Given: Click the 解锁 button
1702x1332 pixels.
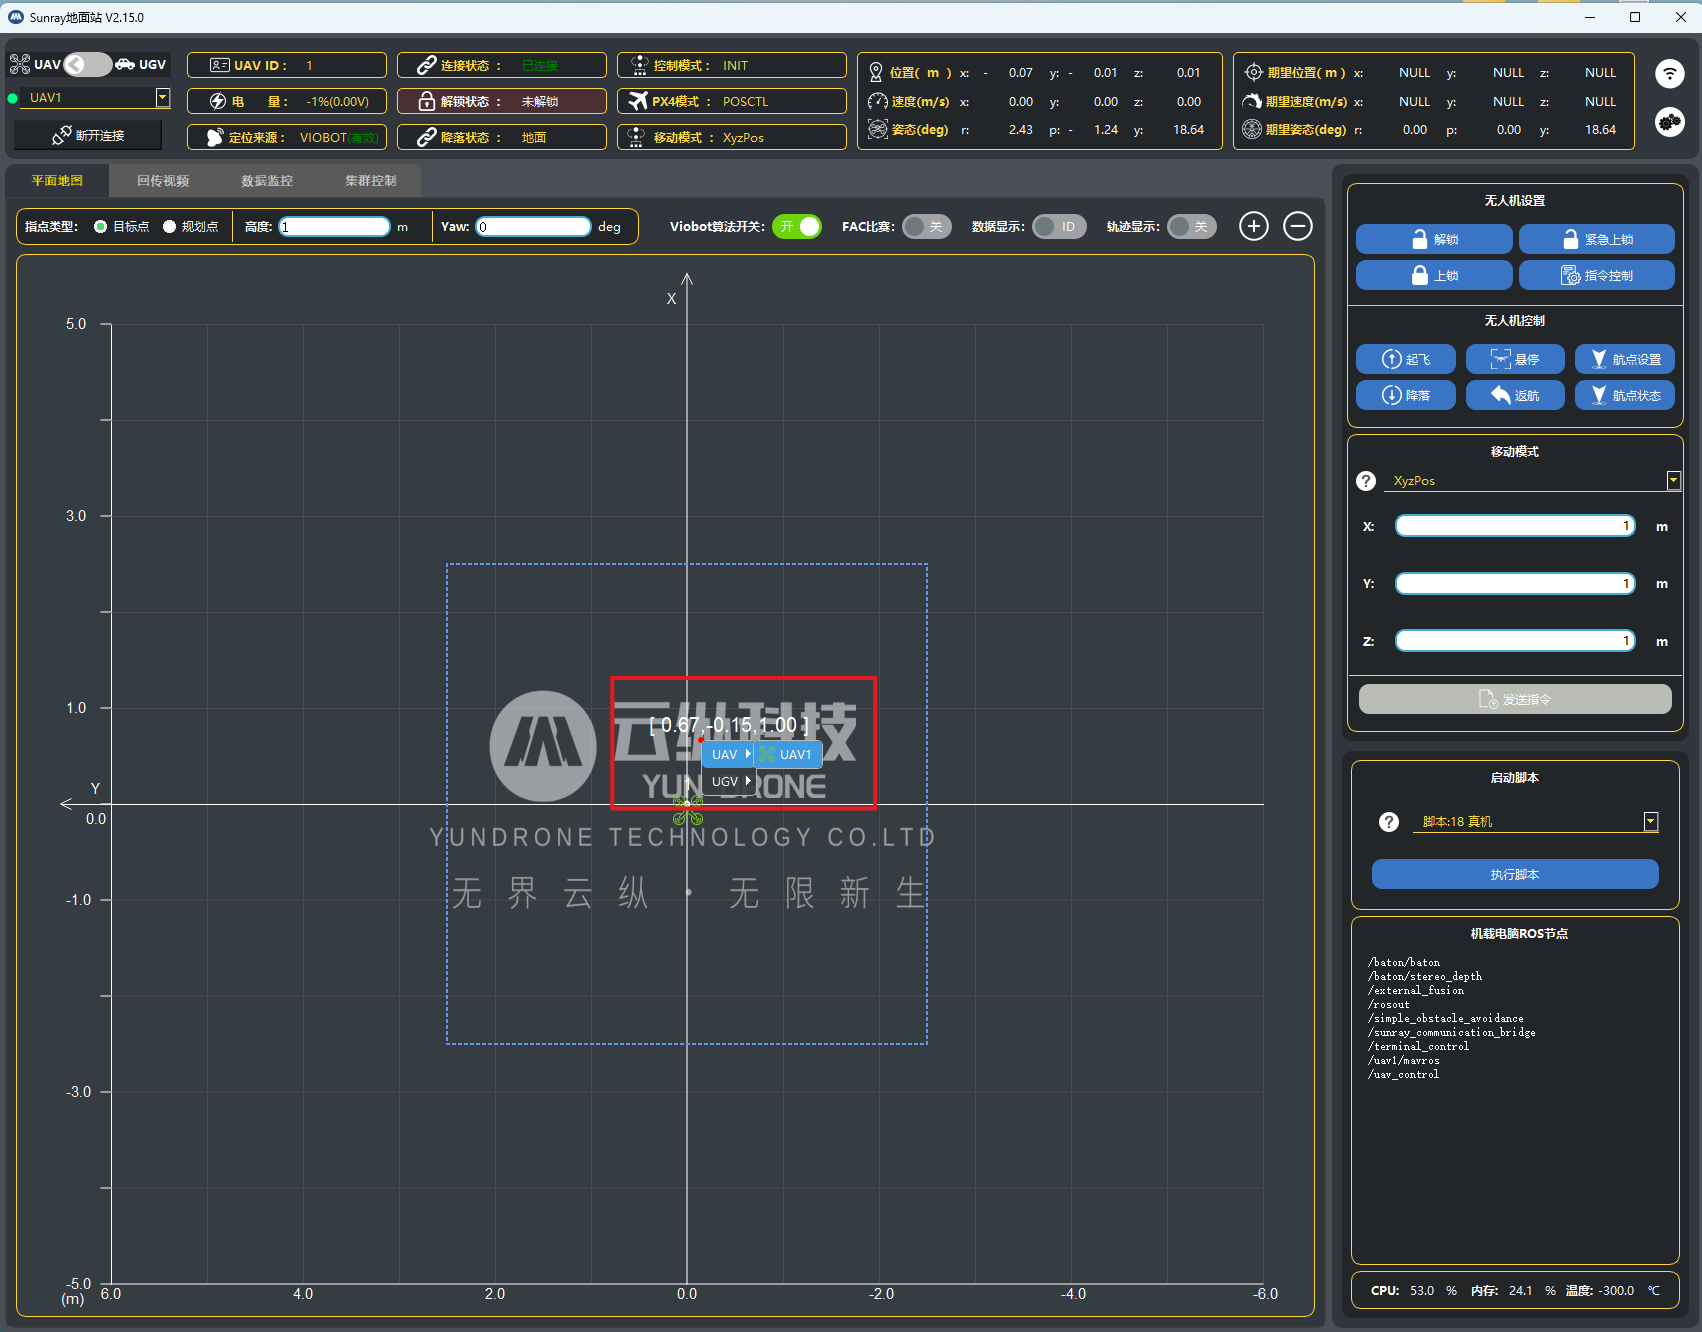Looking at the screenshot, I should pos(1434,239).
